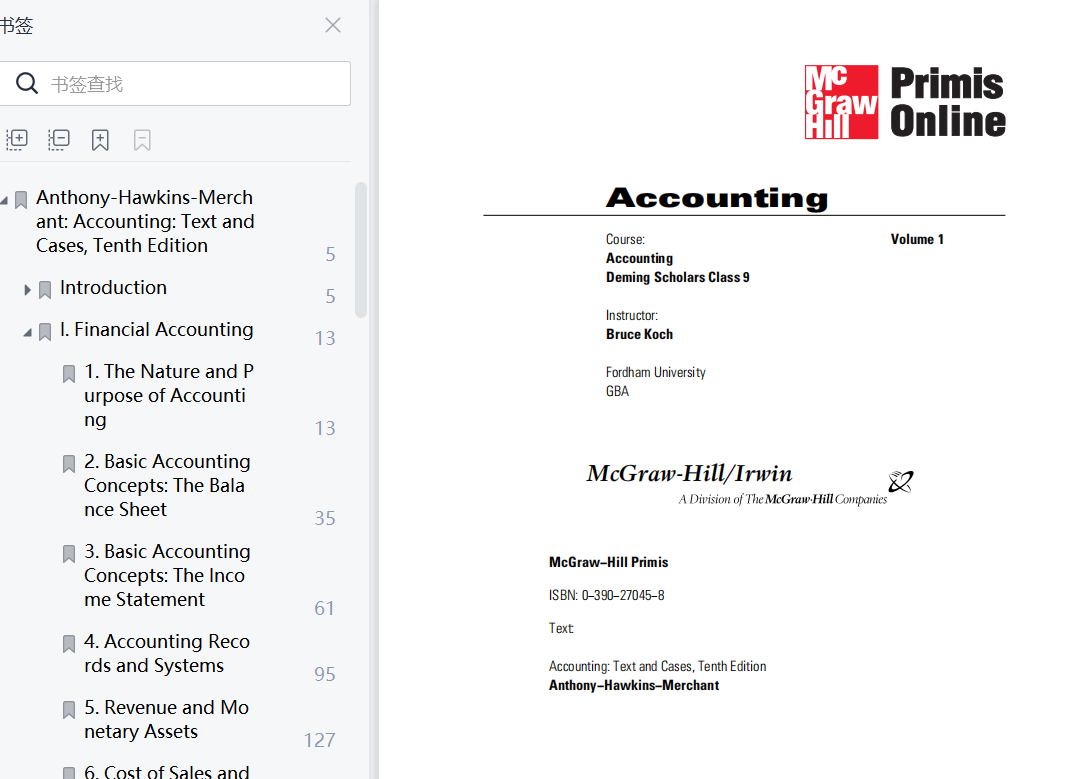The width and height of the screenshot is (1092, 779).
Task: Click bookmark icon beside 5. Revenue
Action: point(69,709)
